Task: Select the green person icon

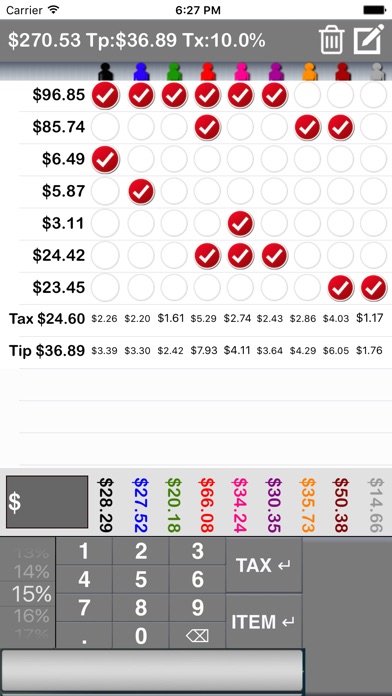Action: click(x=174, y=71)
